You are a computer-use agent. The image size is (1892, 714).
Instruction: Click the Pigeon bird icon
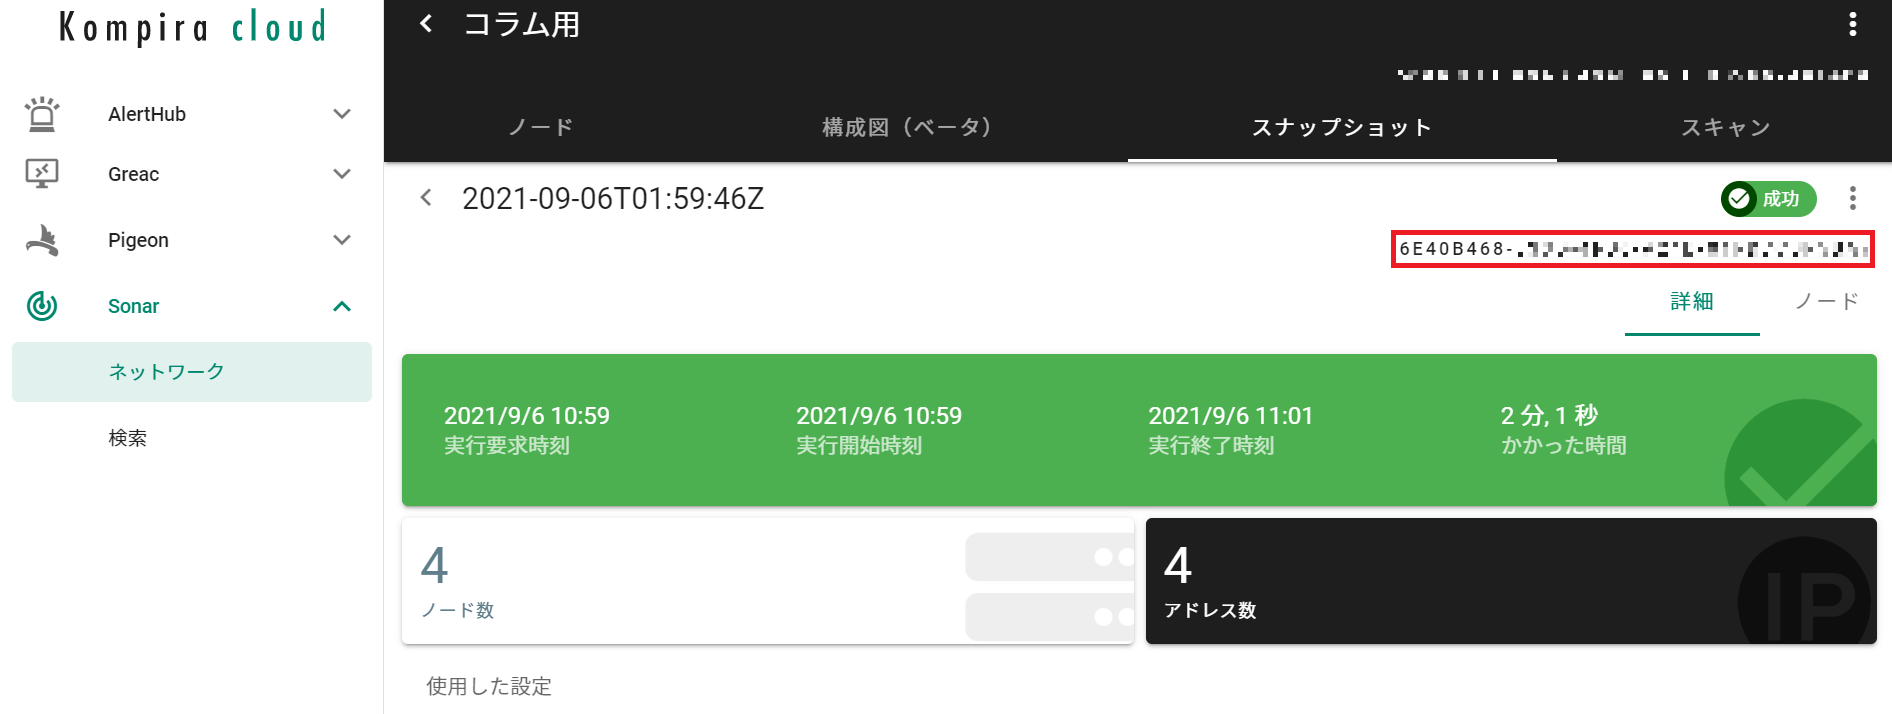click(x=42, y=240)
